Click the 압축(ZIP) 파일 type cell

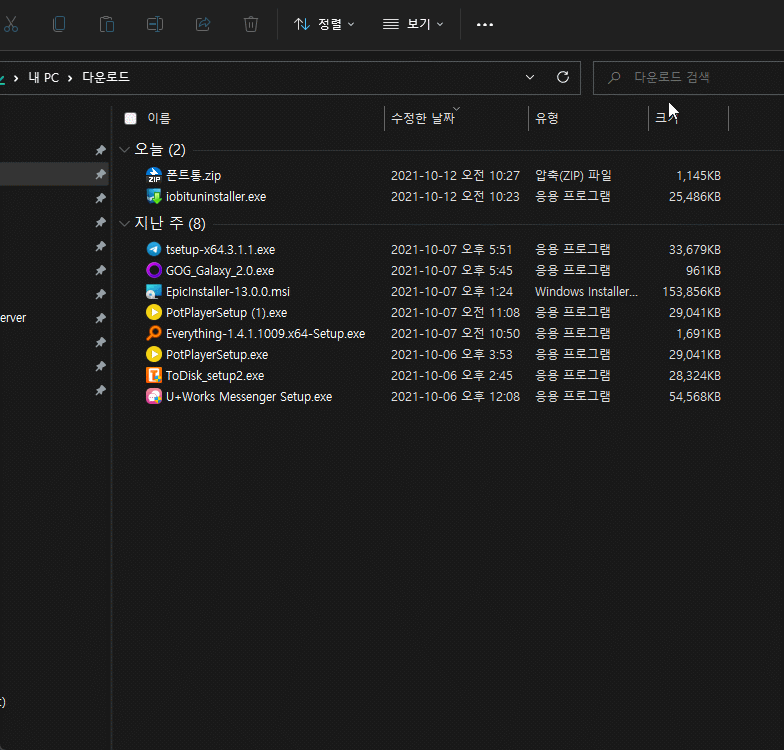tap(574, 176)
